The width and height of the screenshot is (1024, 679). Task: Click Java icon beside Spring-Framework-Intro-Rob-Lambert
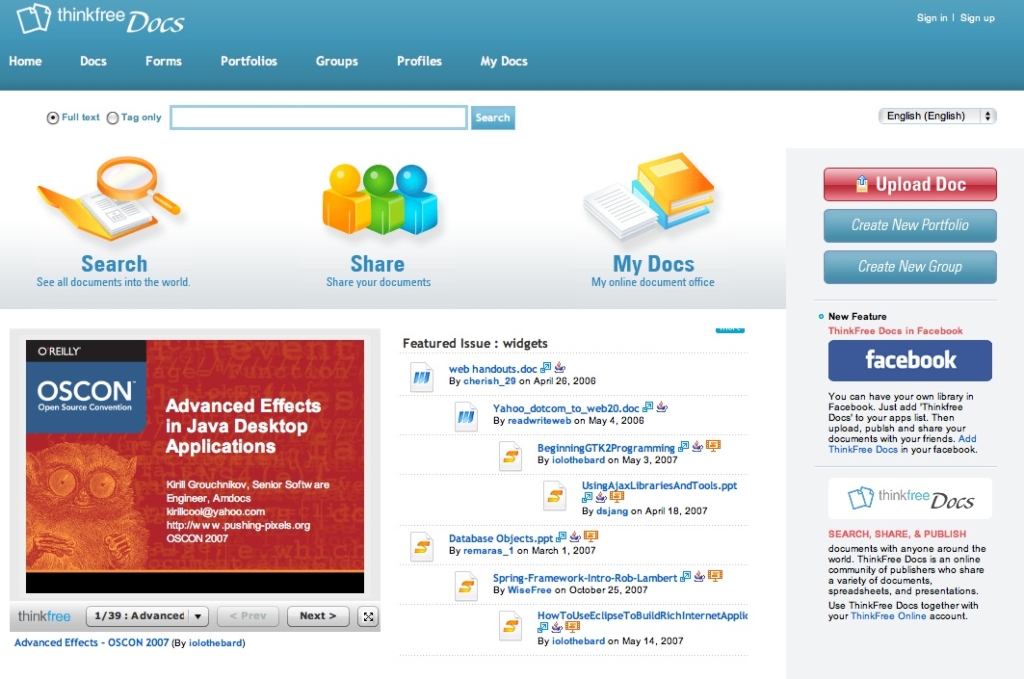699,576
